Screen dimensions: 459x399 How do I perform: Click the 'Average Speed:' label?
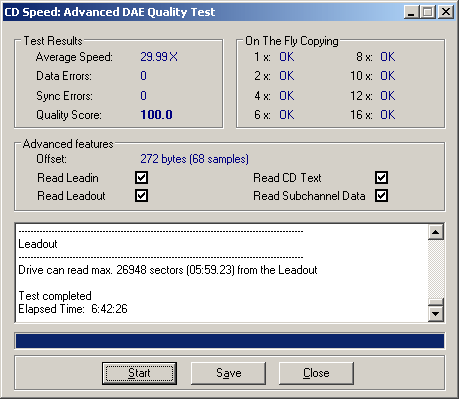point(74,57)
